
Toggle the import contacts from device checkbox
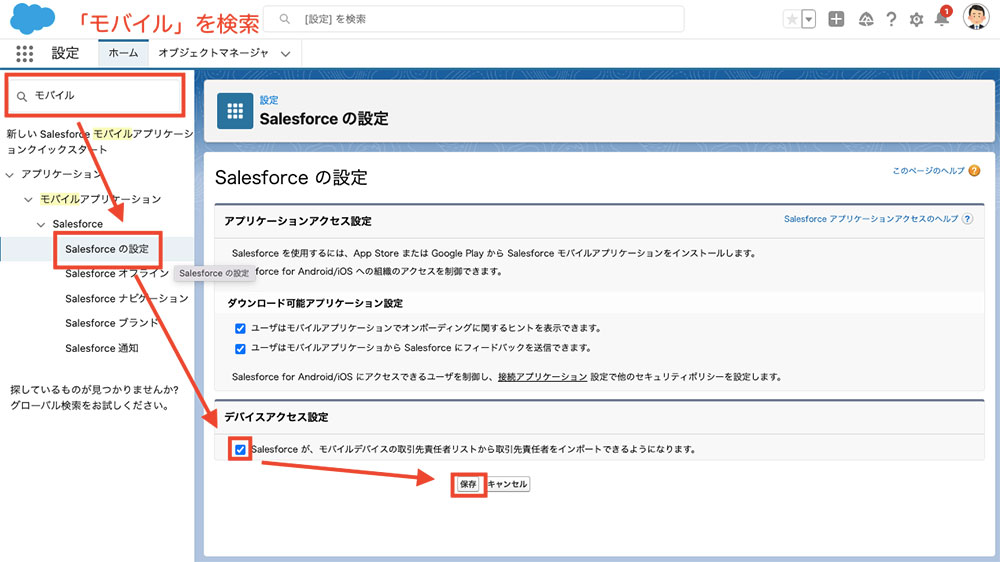240,450
